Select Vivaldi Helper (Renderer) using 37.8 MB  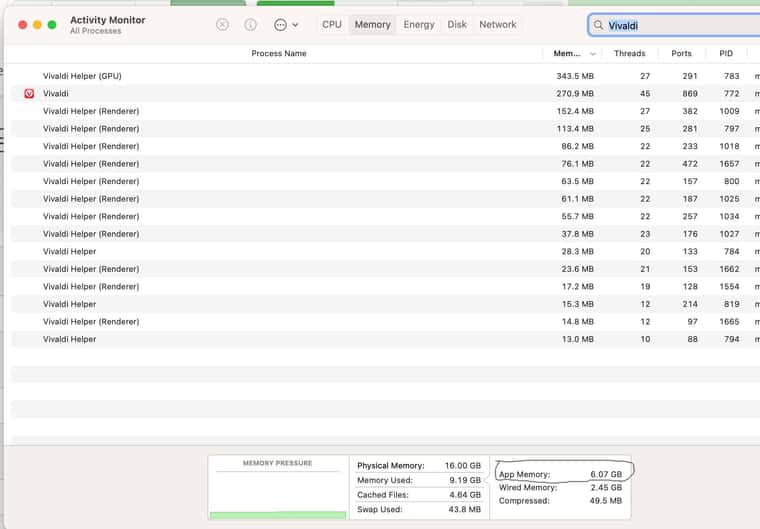(x=385, y=234)
